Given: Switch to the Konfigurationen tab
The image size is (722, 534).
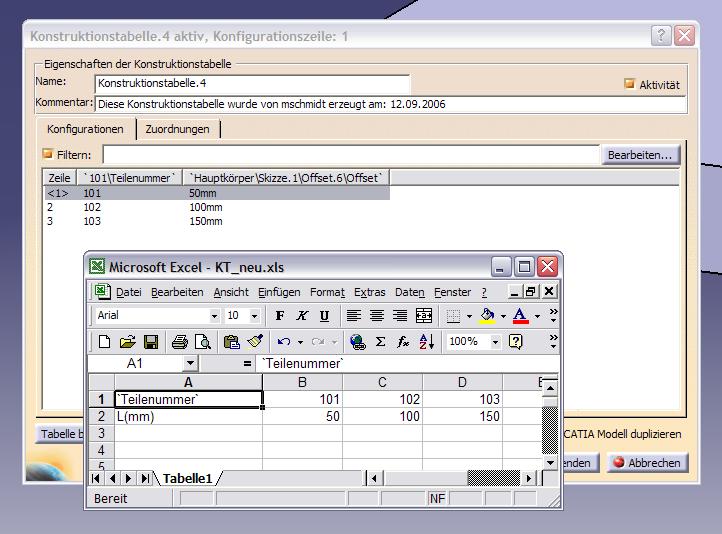Looking at the screenshot, I should [85, 129].
